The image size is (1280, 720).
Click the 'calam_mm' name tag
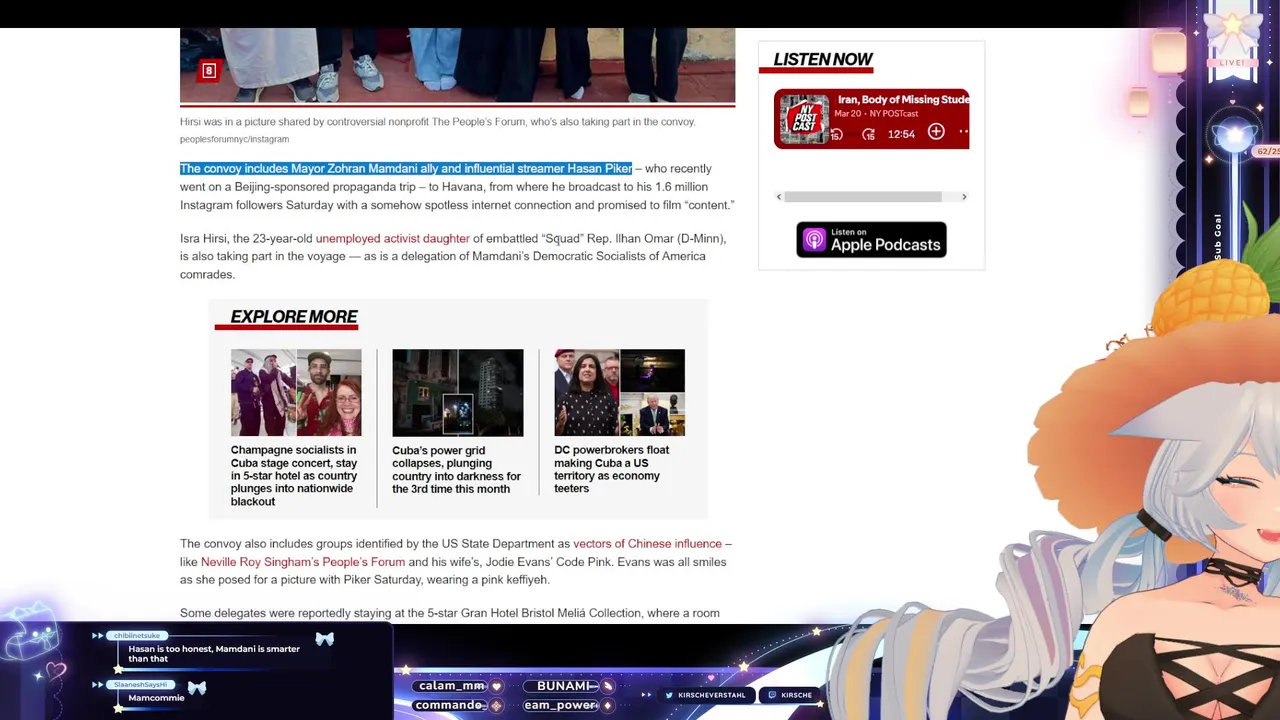coord(452,686)
